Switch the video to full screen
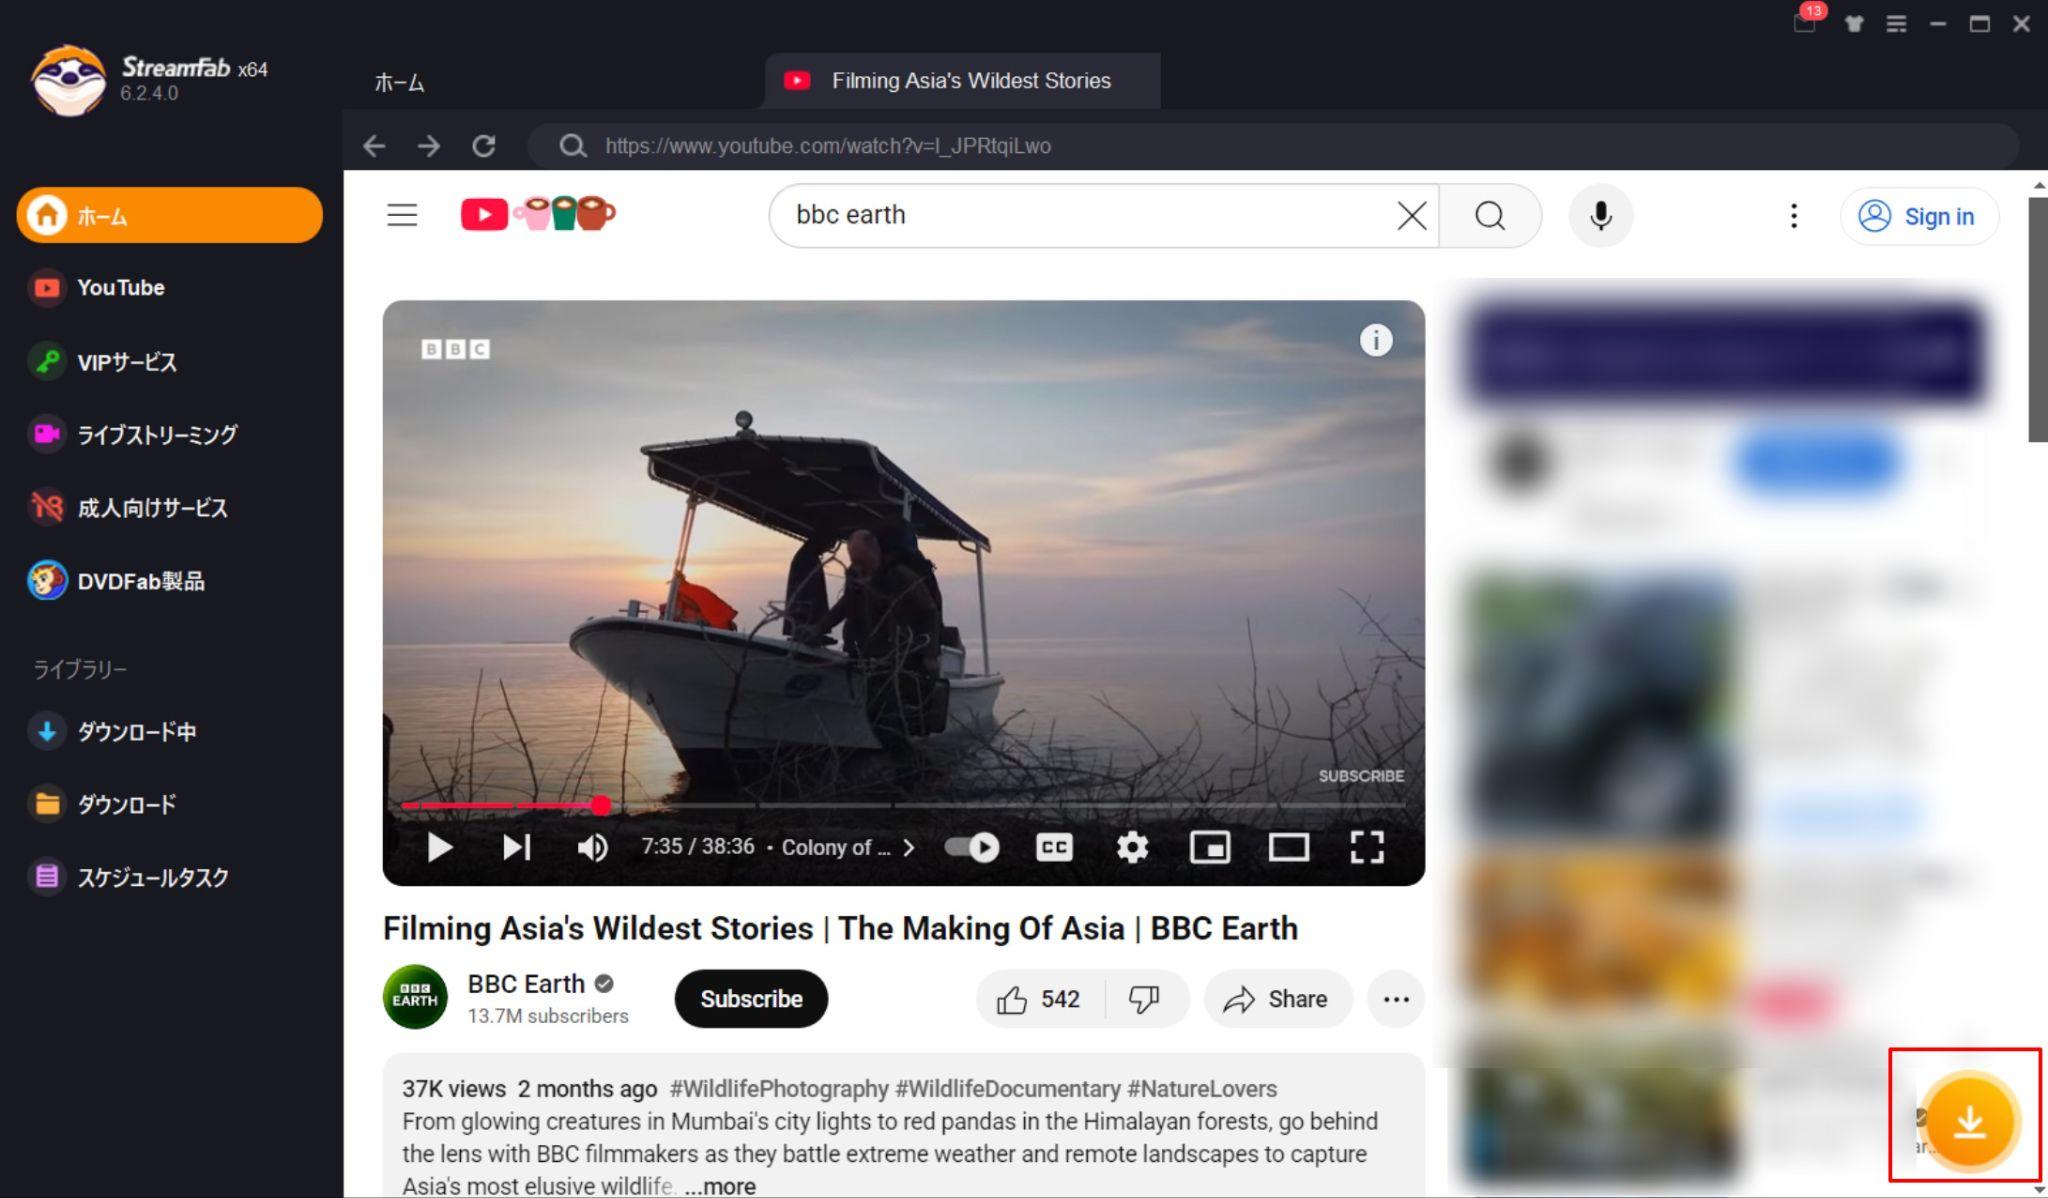This screenshot has width=2048, height=1198. [x=1367, y=847]
